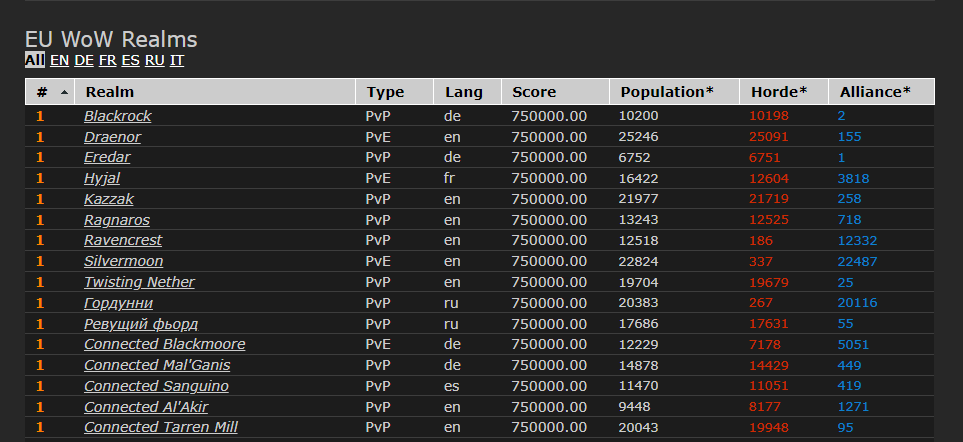Show only FR realms

[107, 60]
